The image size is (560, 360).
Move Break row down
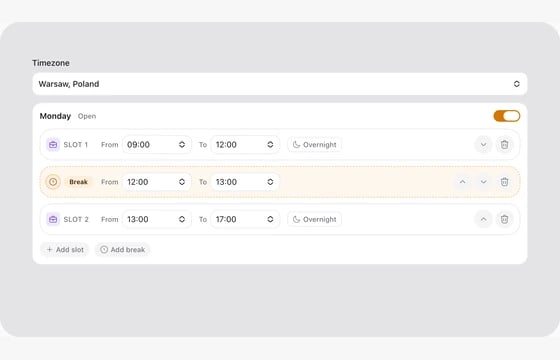(483, 182)
